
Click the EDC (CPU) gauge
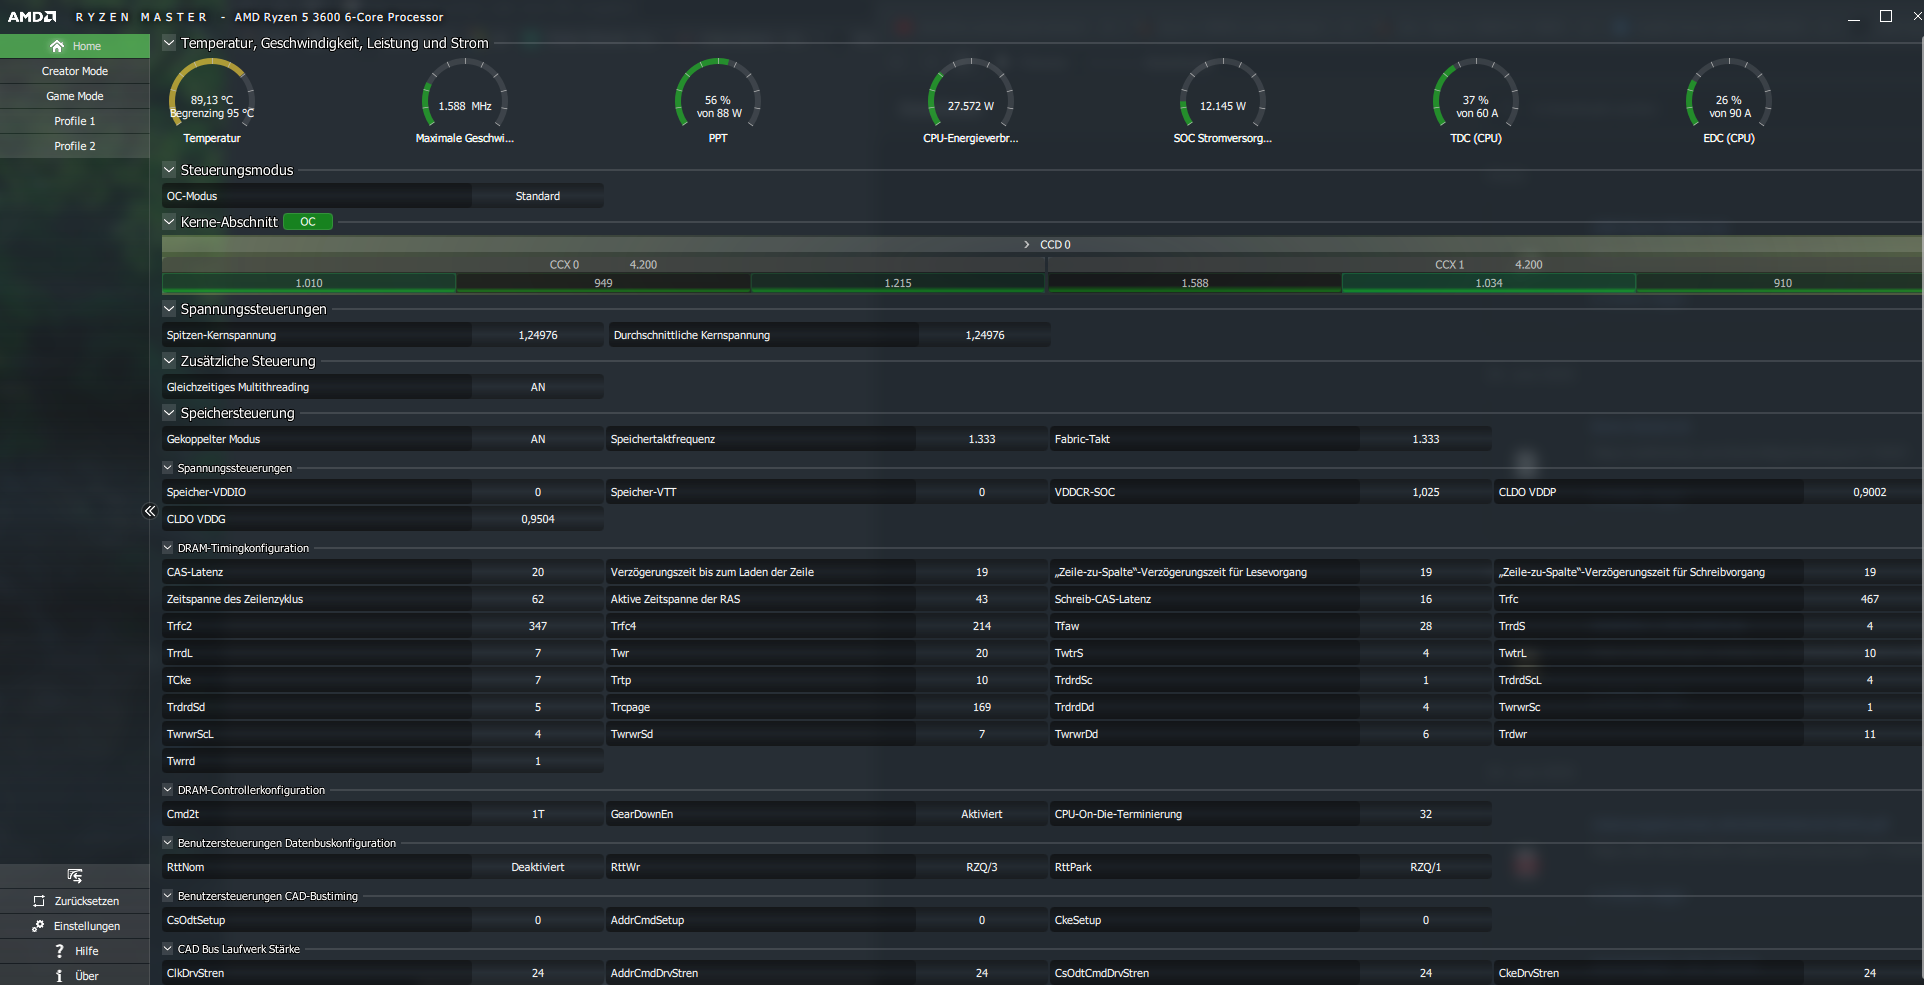(x=1729, y=101)
